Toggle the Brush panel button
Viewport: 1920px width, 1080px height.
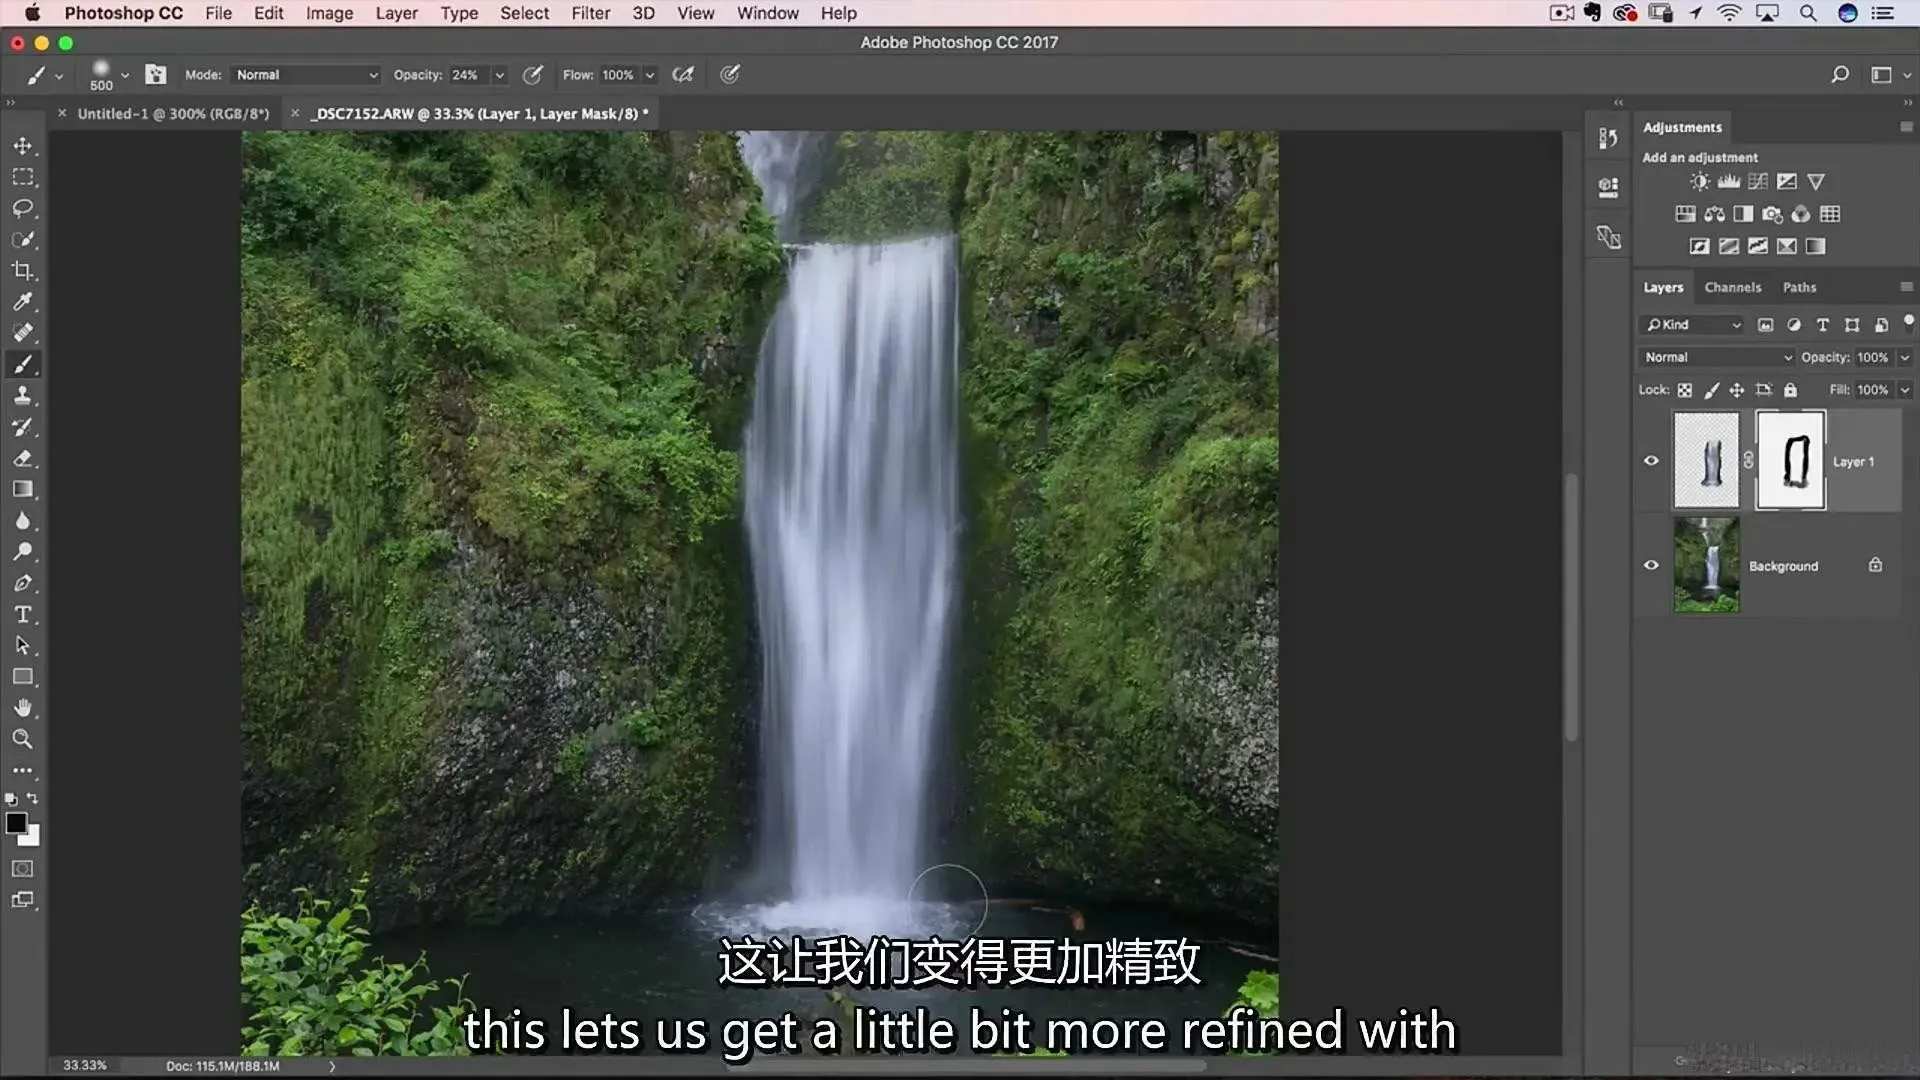click(155, 74)
